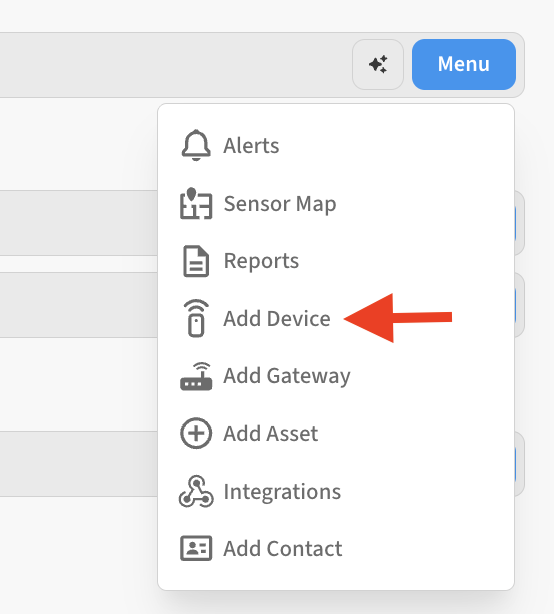This screenshot has height=614, width=554.
Task: Select Add Contact menu text
Action: coord(283,549)
